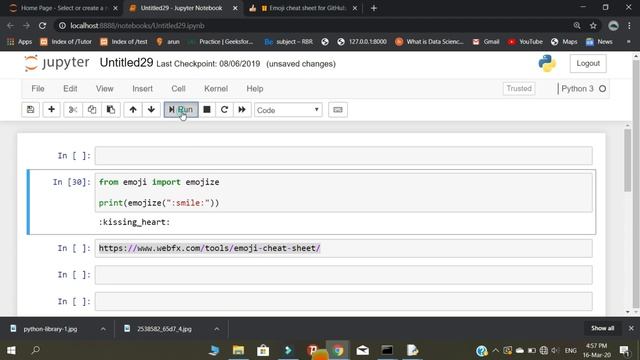This screenshot has height=360, width=640.
Task: Interrupt the kernel with stop icon
Action: [207, 109]
